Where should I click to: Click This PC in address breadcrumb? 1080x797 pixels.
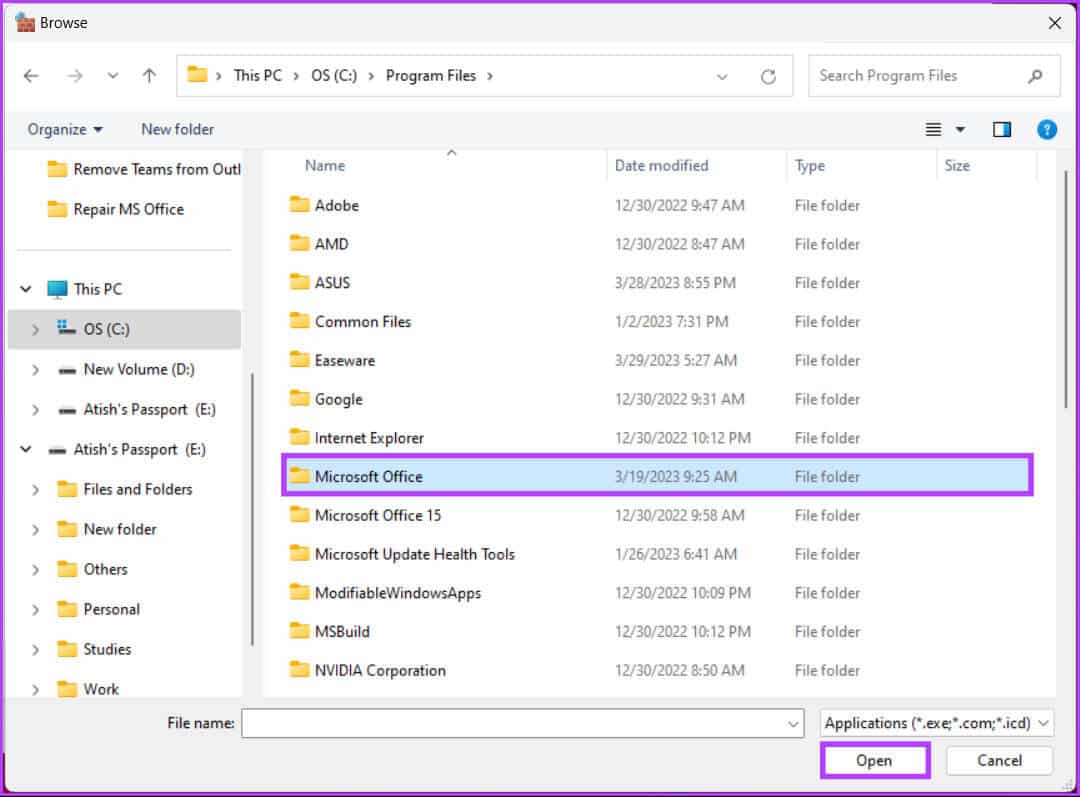pyautogui.click(x=258, y=76)
